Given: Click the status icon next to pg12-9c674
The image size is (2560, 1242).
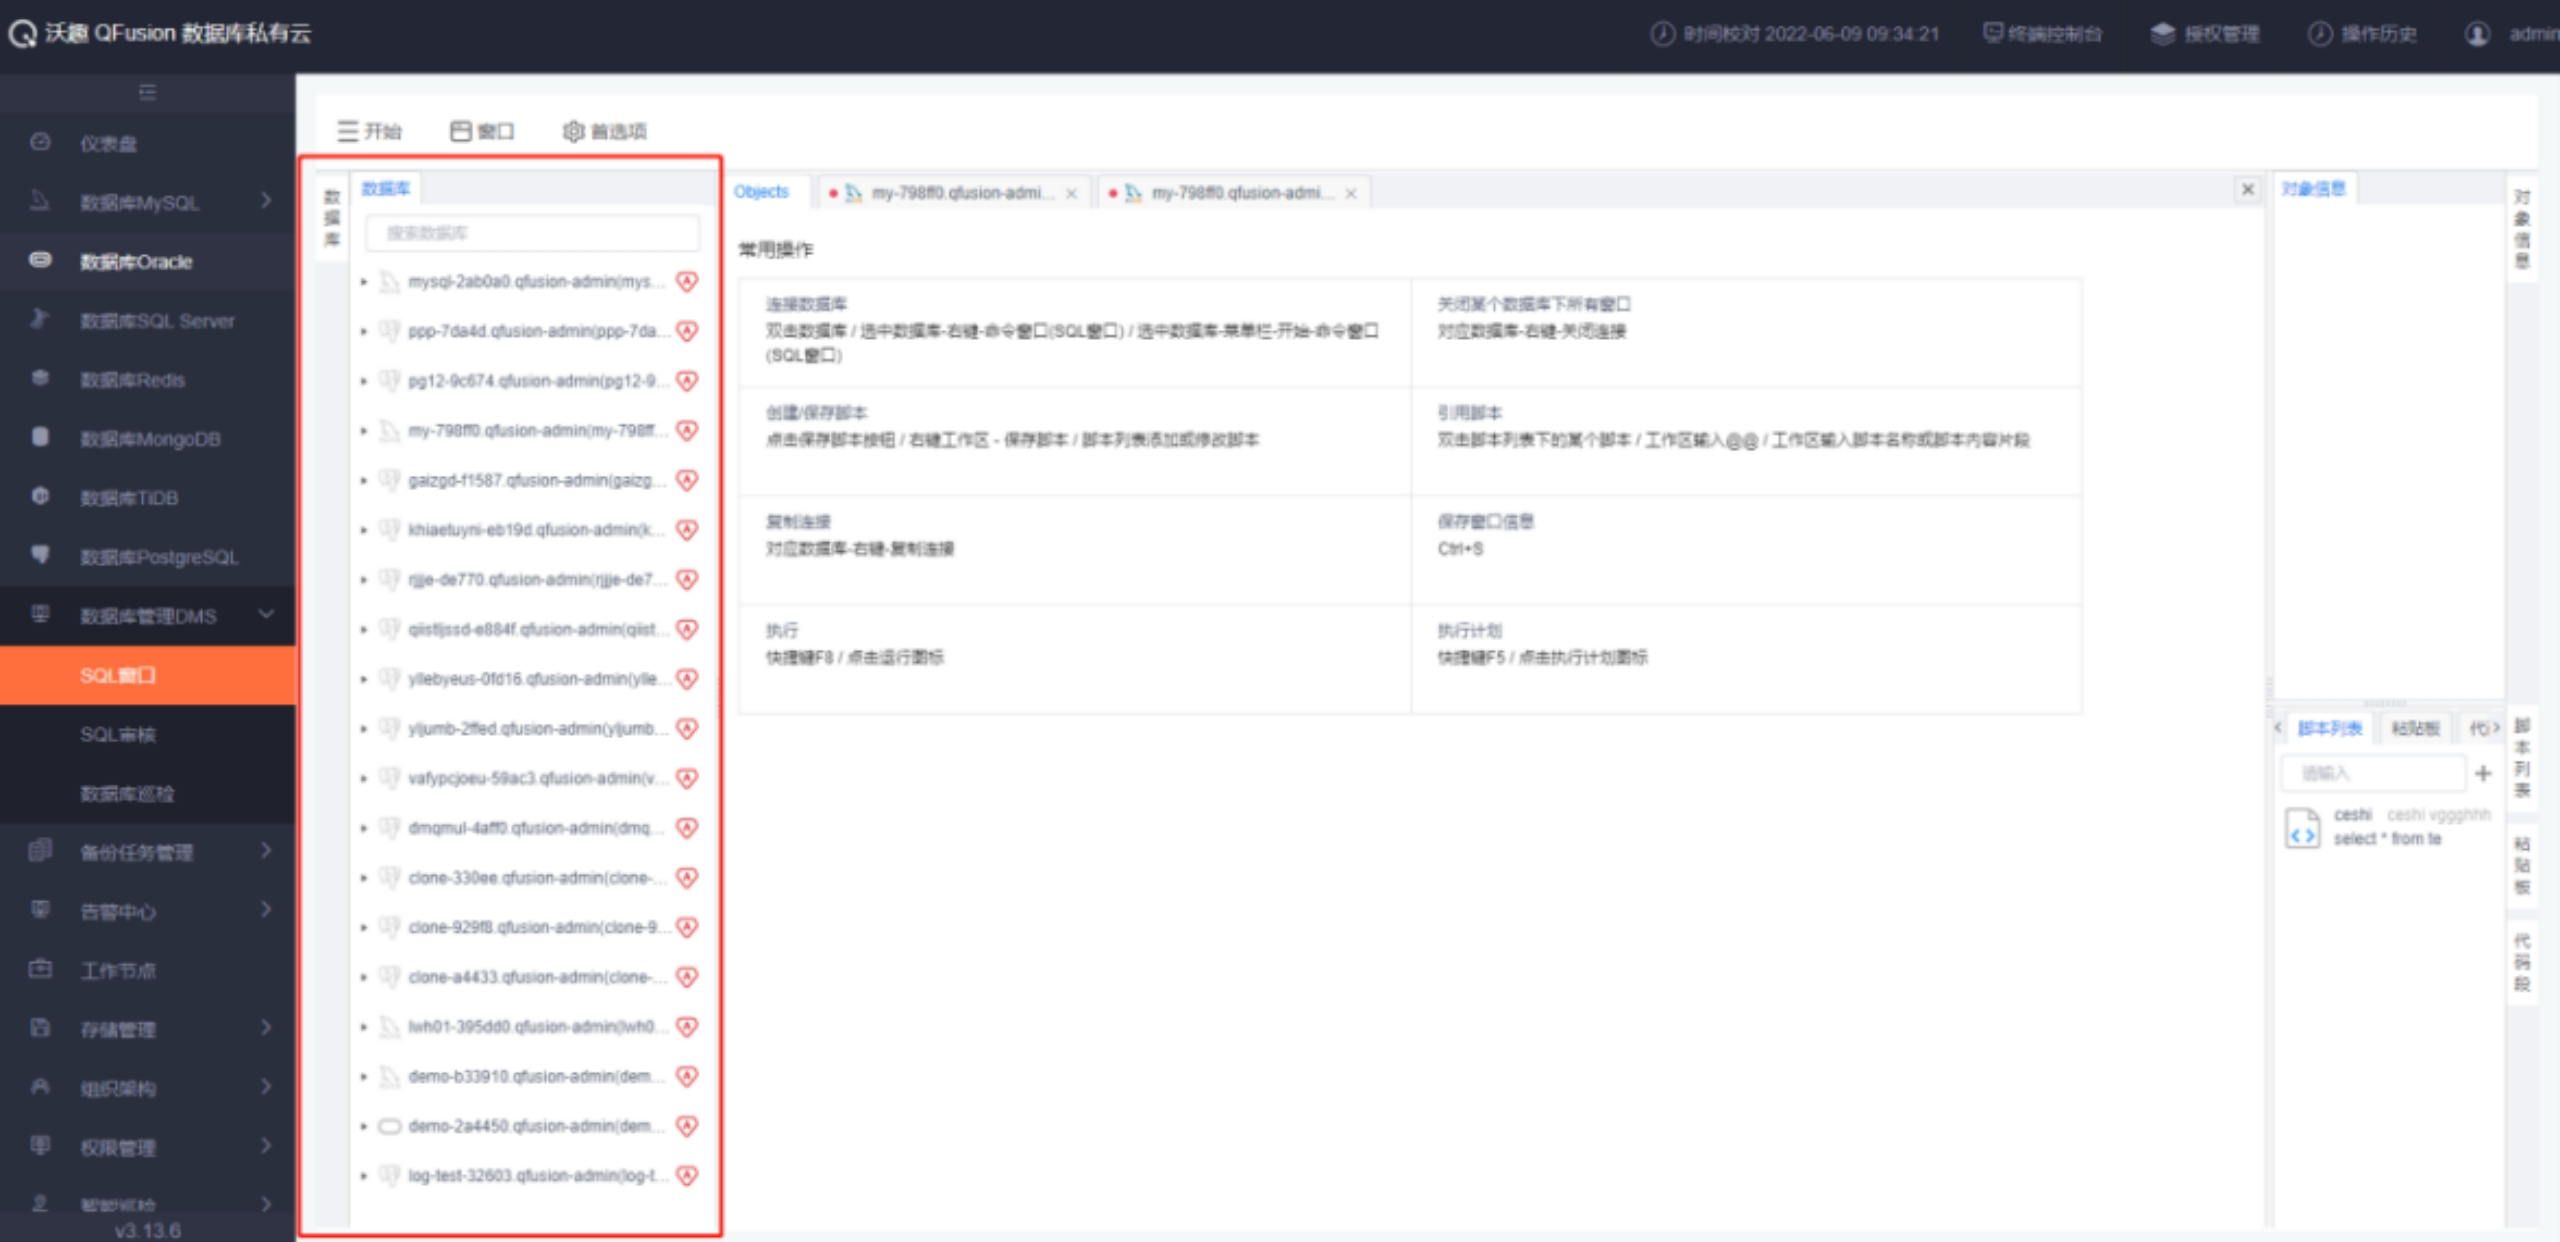Looking at the screenshot, I should (x=687, y=381).
